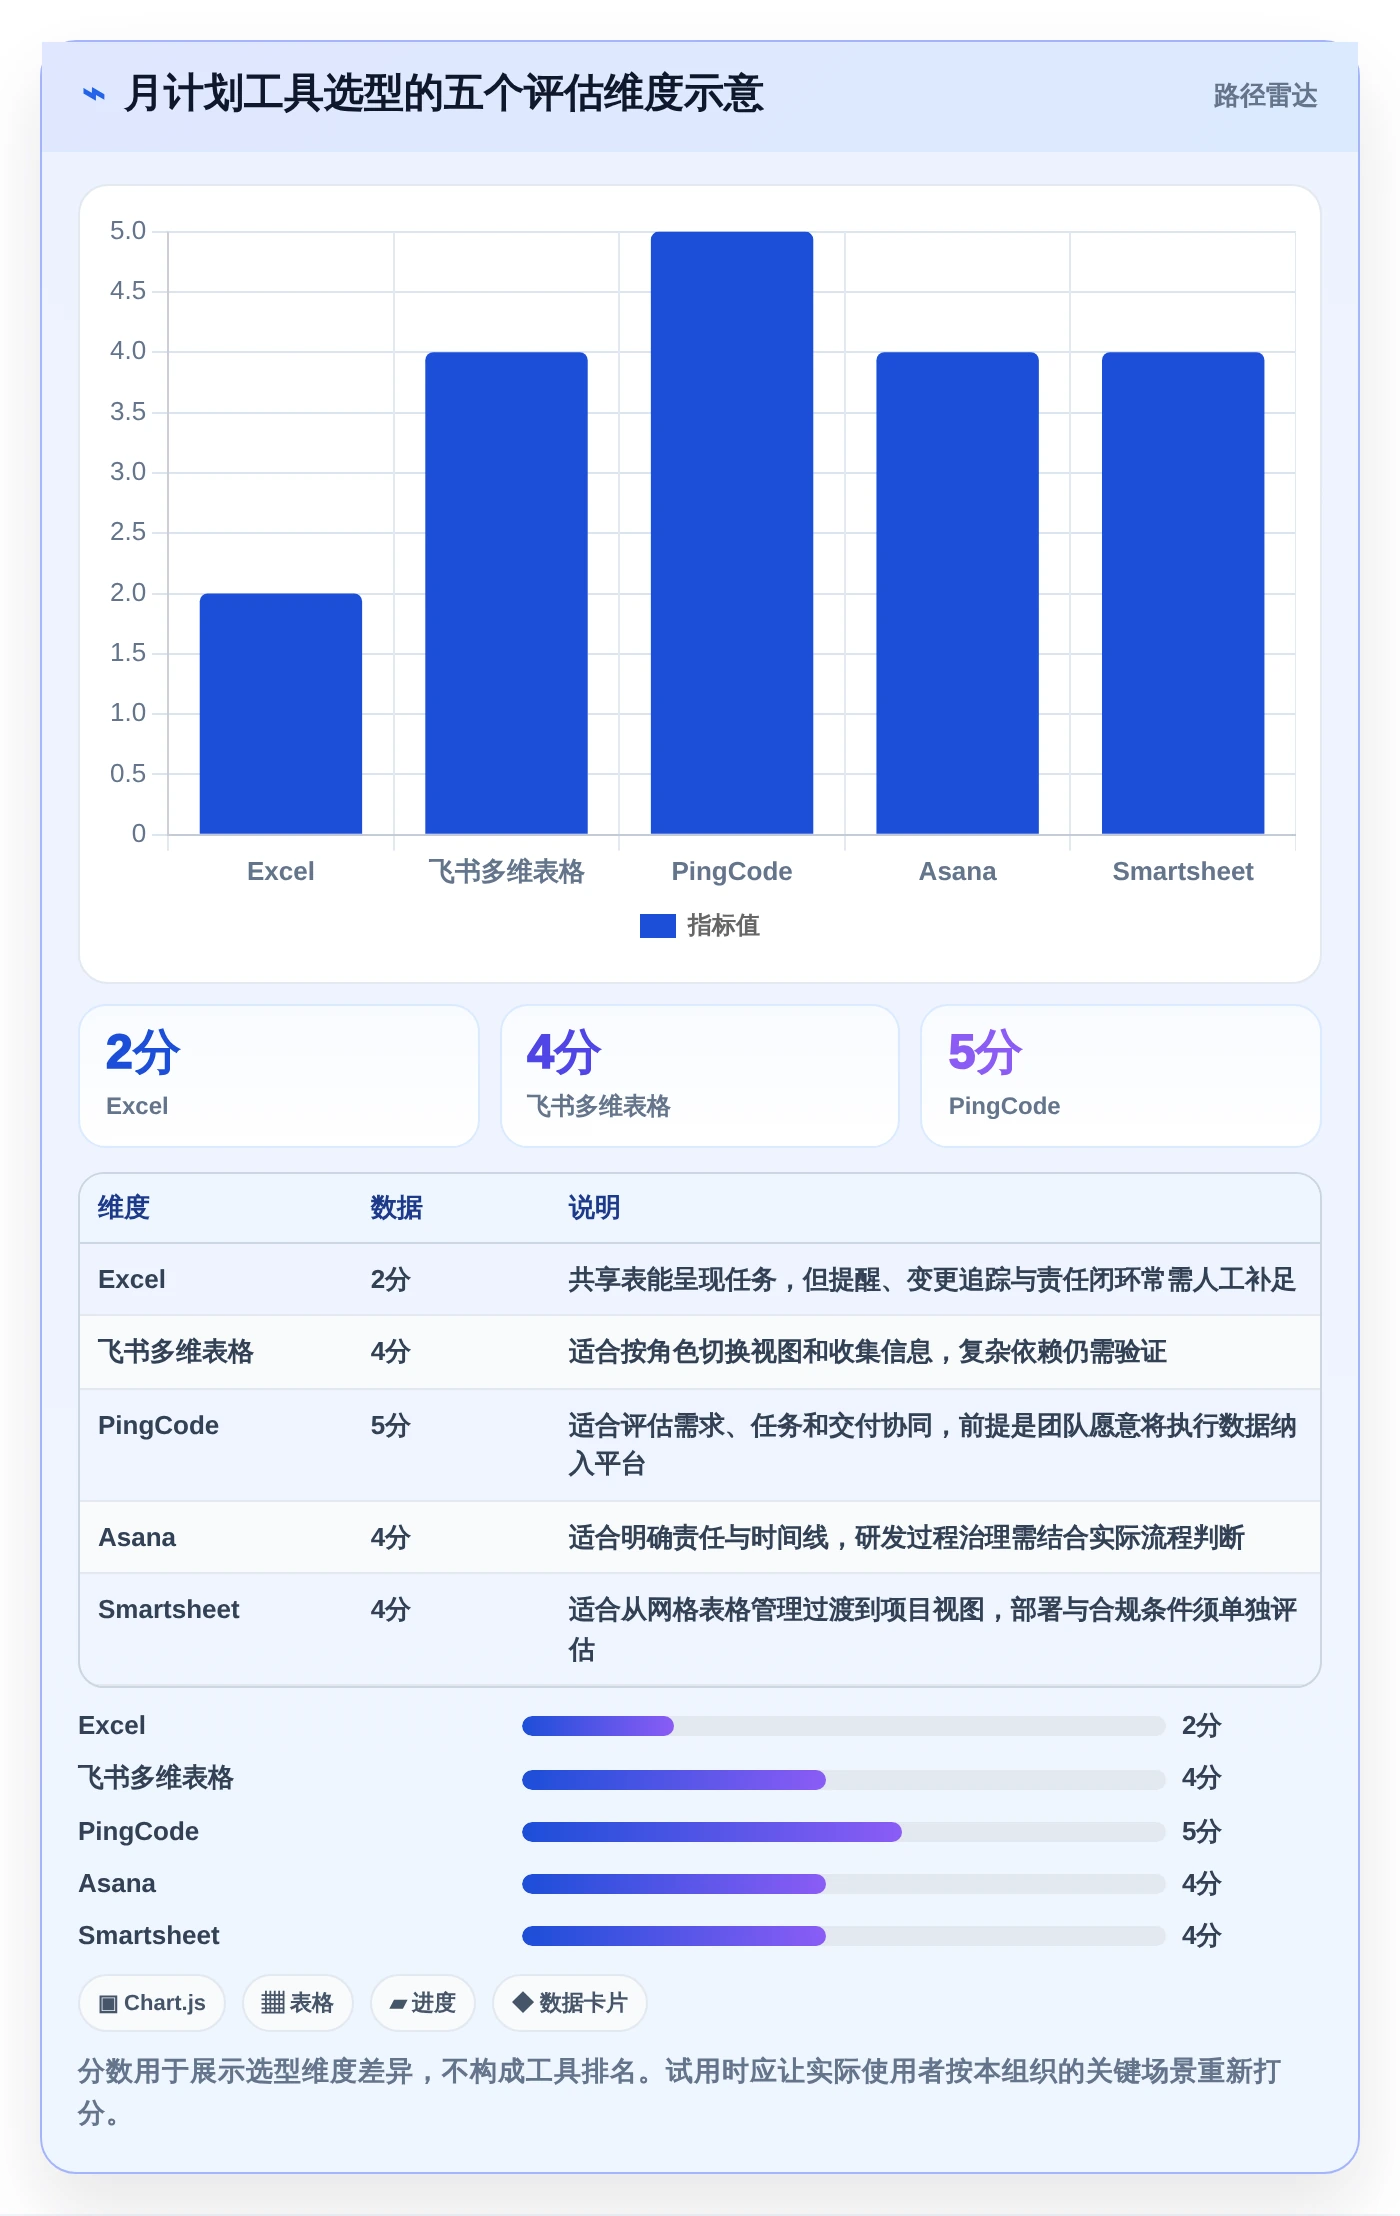This screenshot has width=1400, height=2216.
Task: Click the Asana progress bar
Action: tap(844, 1884)
